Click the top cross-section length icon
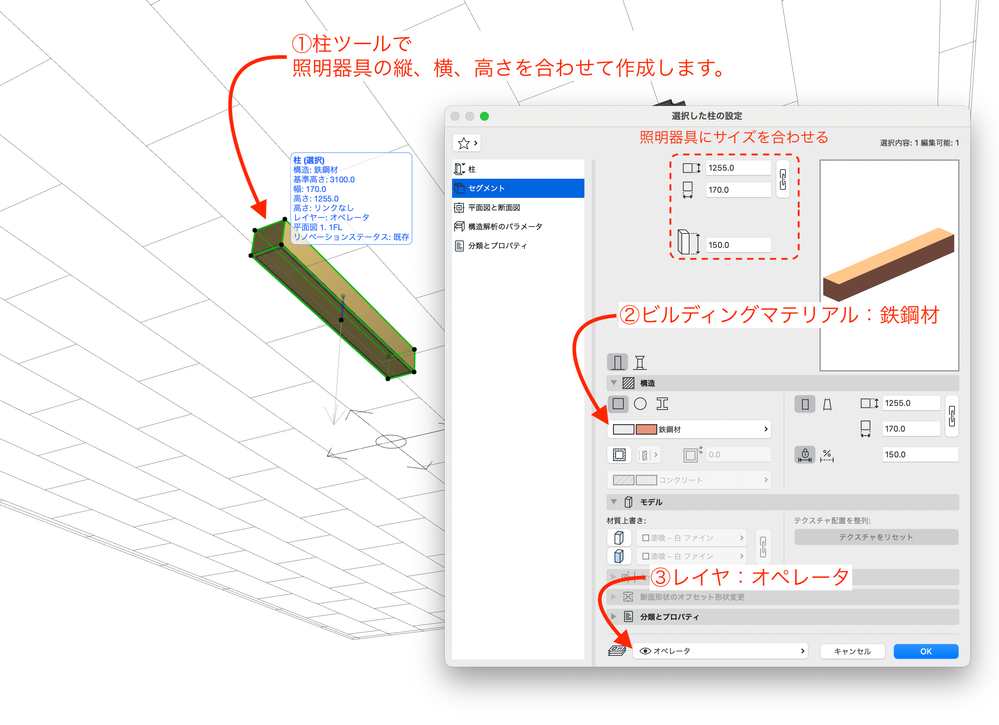Viewport: 999px width, 725px height. (691, 168)
